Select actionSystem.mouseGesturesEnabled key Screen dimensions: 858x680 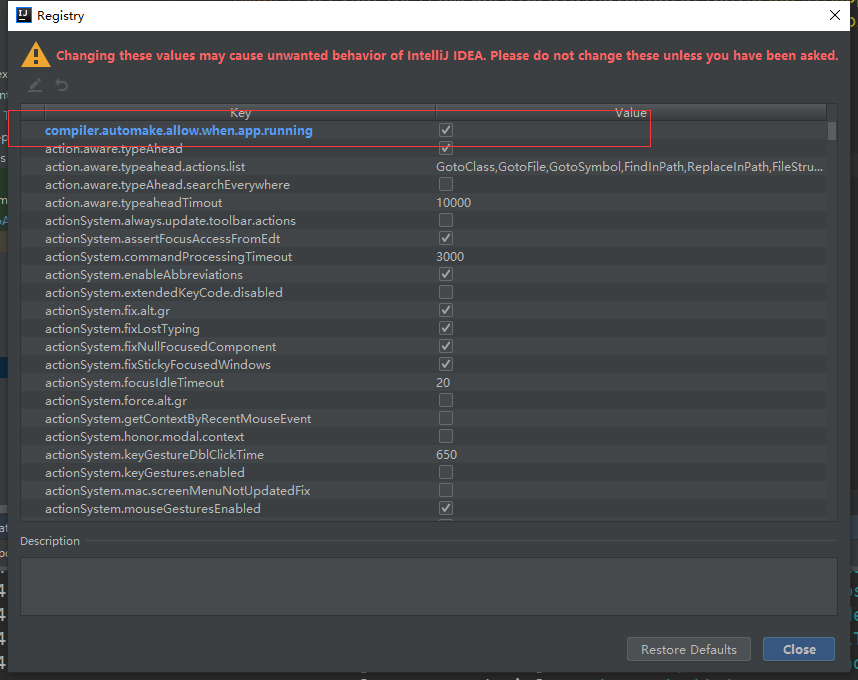point(153,509)
